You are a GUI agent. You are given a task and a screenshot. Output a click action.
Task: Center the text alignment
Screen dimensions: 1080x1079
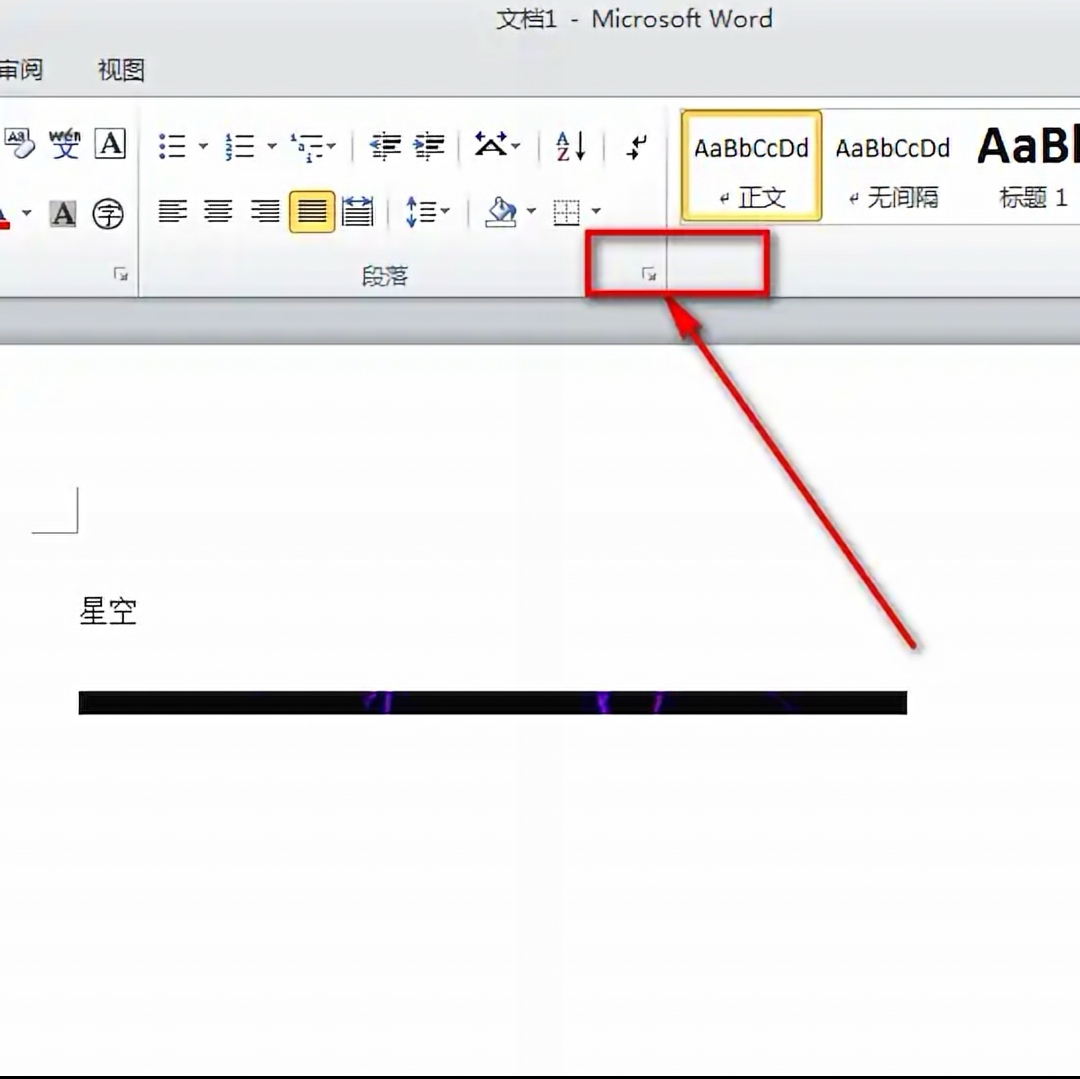pos(218,211)
